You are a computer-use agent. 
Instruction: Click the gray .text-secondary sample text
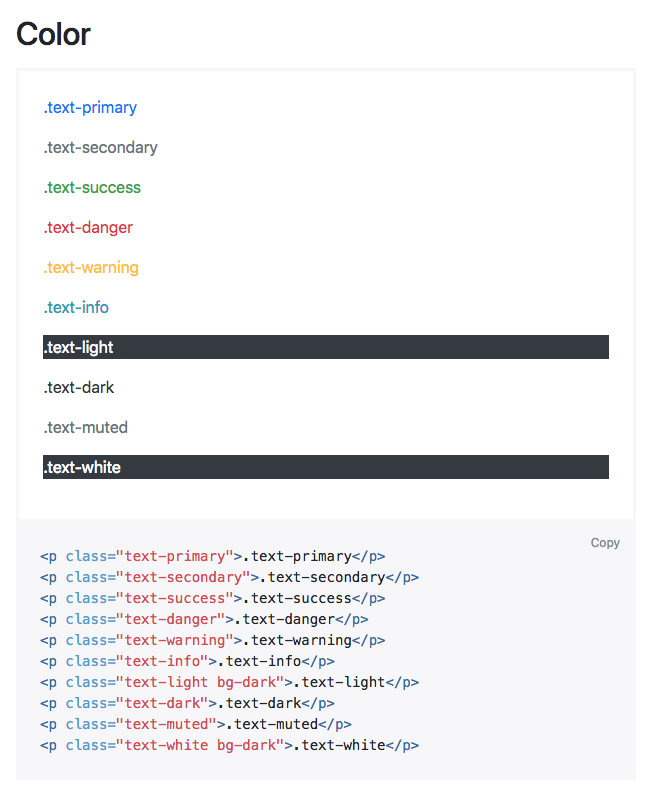(x=100, y=148)
